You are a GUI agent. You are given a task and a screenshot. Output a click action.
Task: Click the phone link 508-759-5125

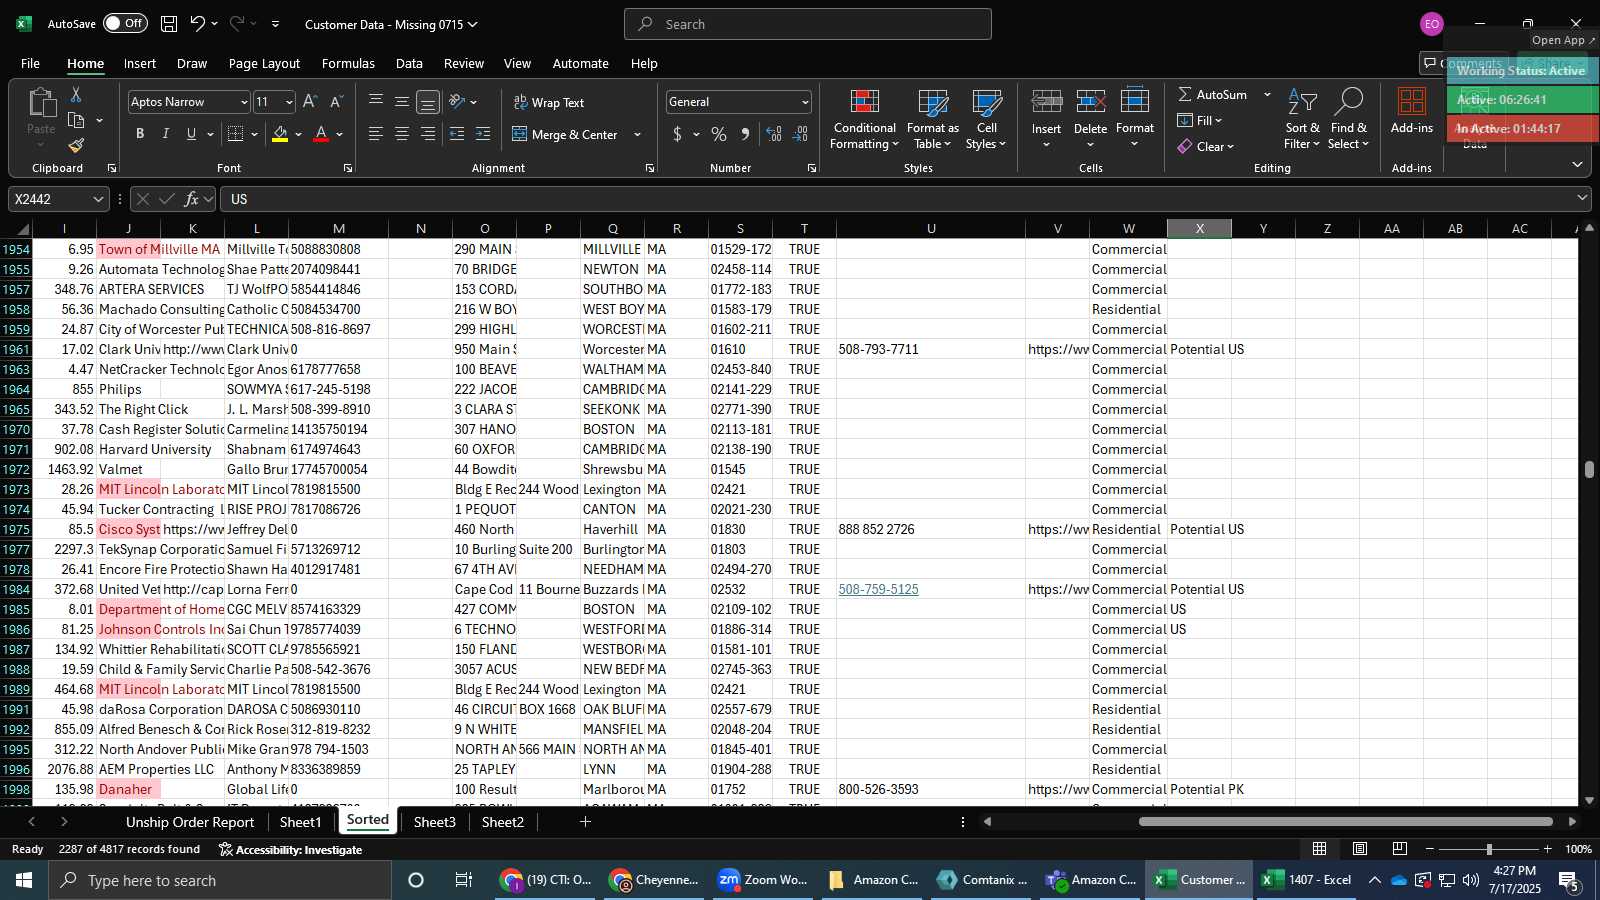click(878, 589)
